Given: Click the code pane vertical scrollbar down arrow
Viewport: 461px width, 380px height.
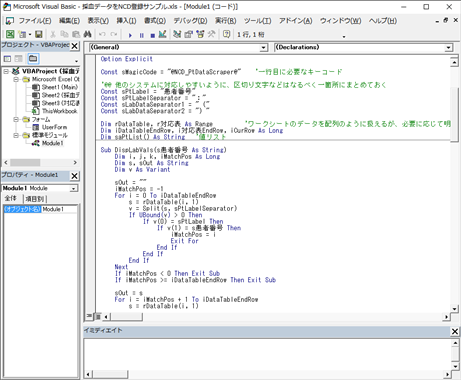Looking at the screenshot, I should tap(454, 309).
